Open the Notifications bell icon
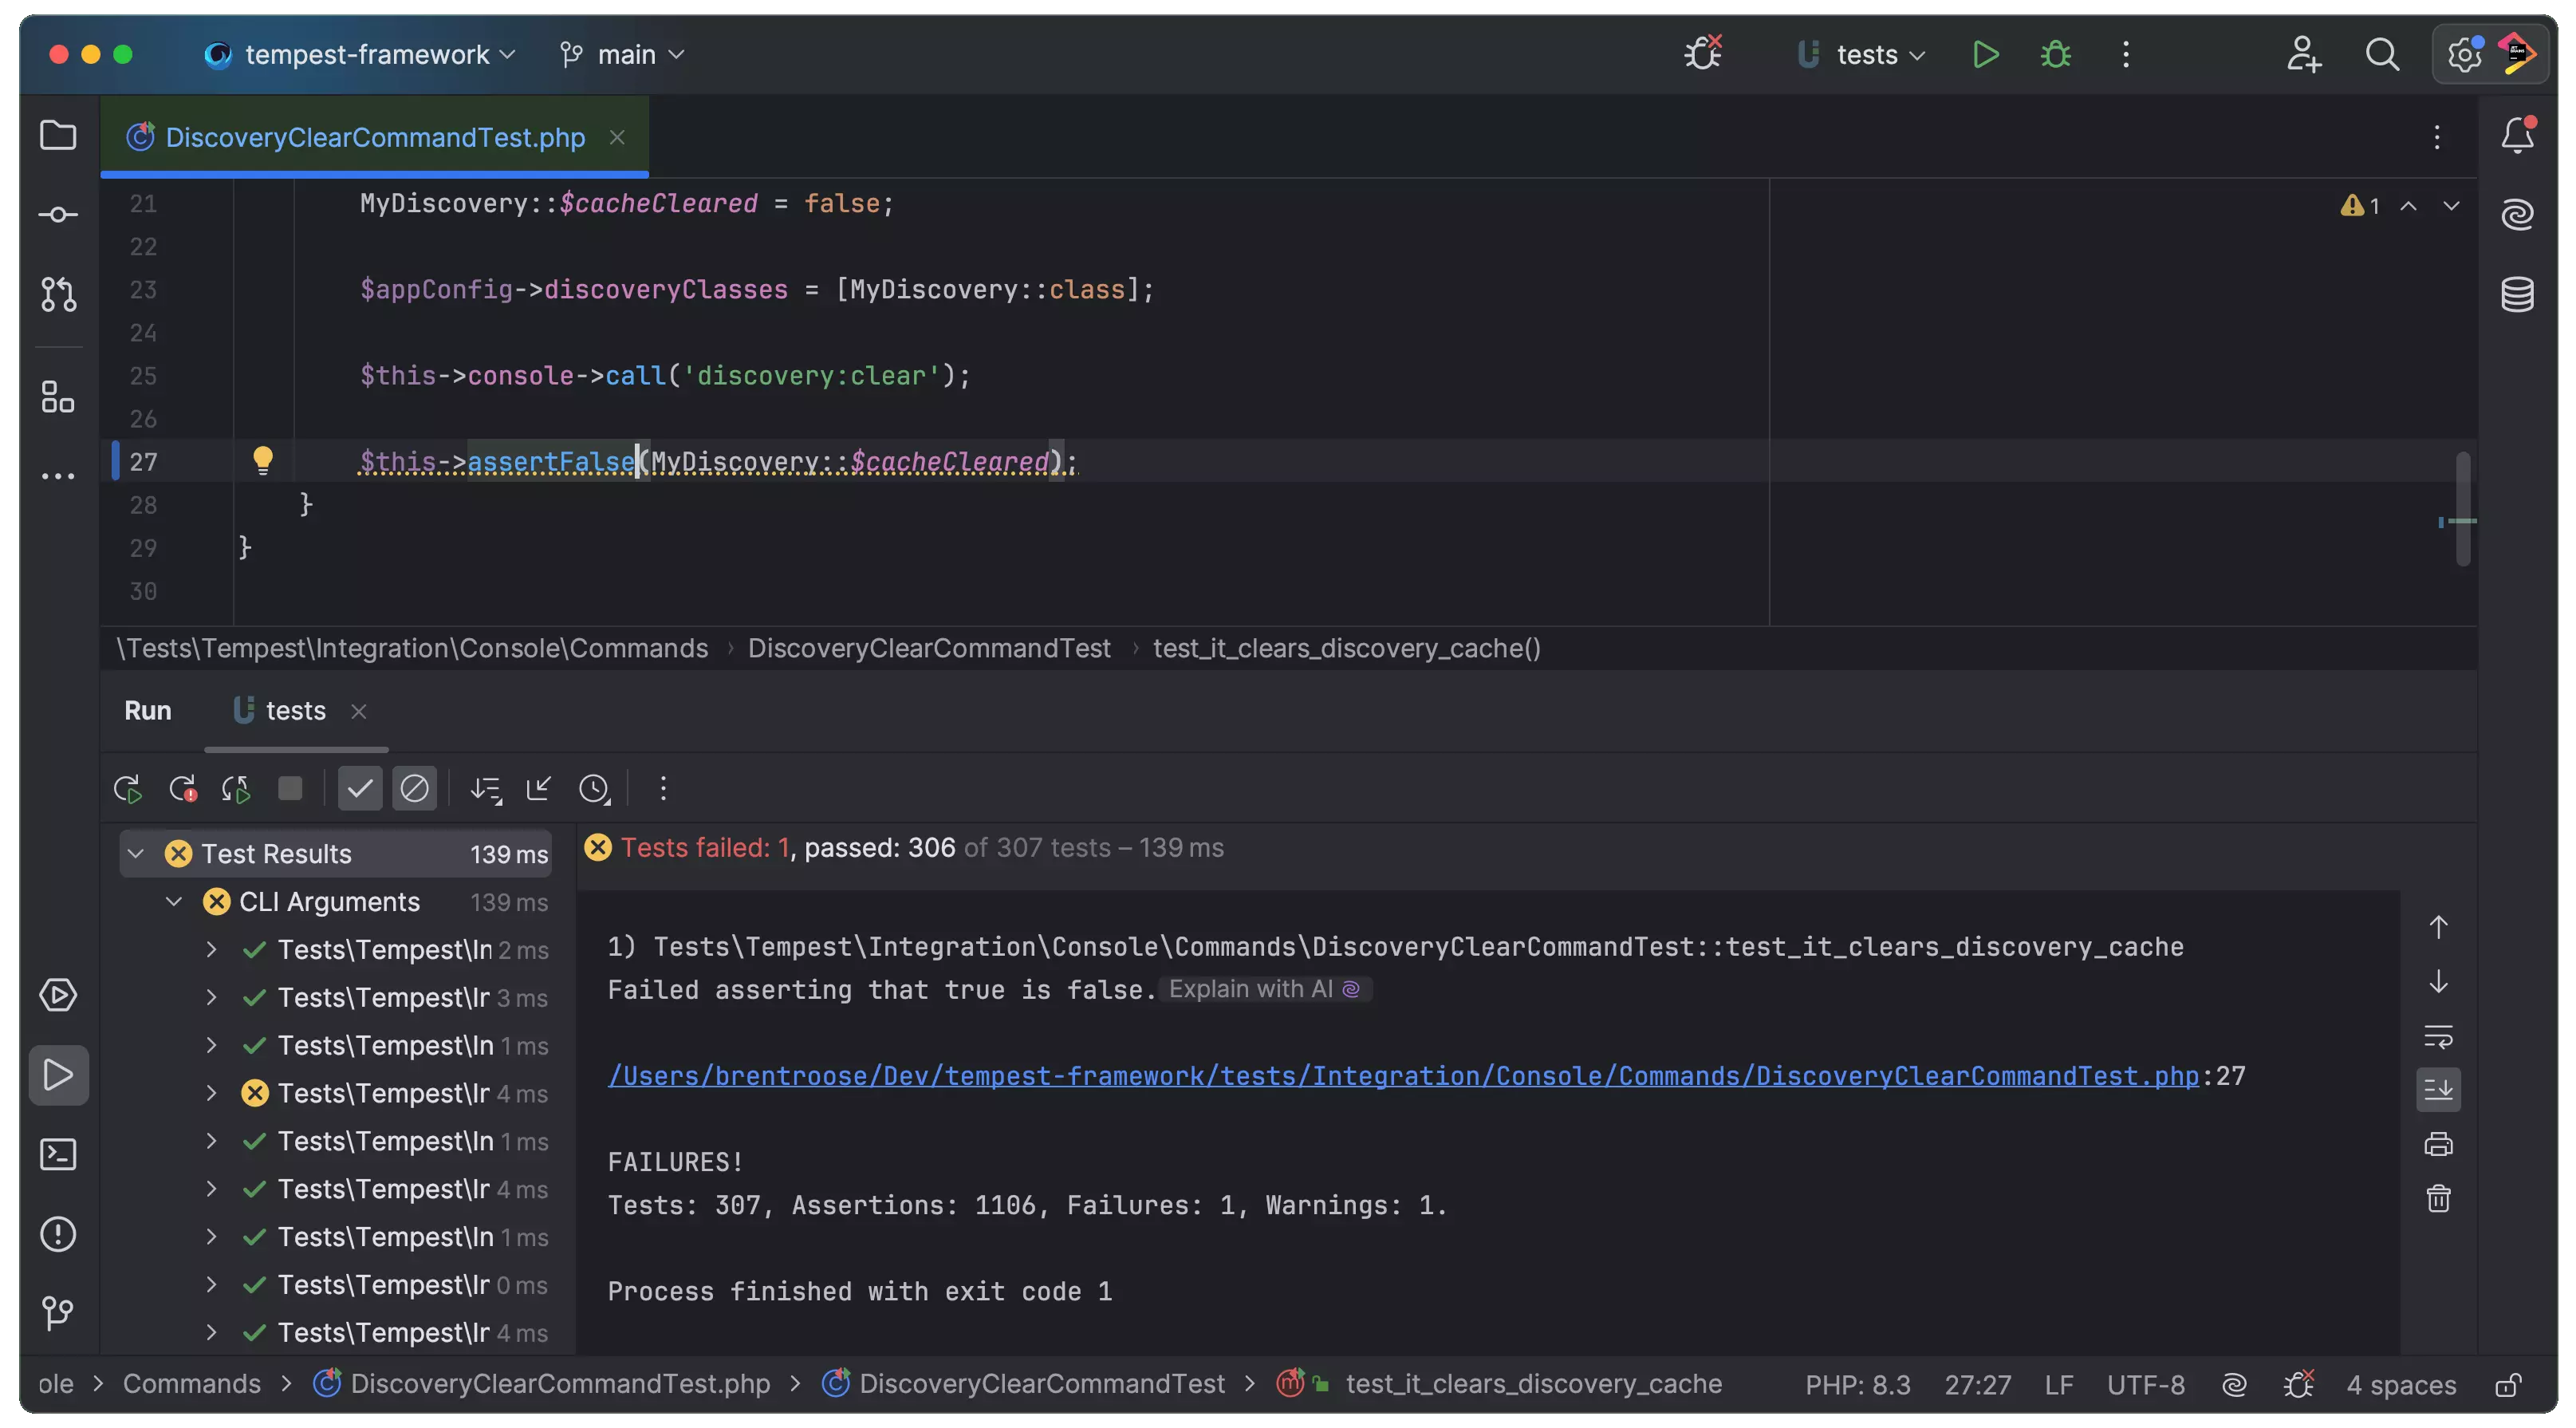 click(x=2517, y=135)
